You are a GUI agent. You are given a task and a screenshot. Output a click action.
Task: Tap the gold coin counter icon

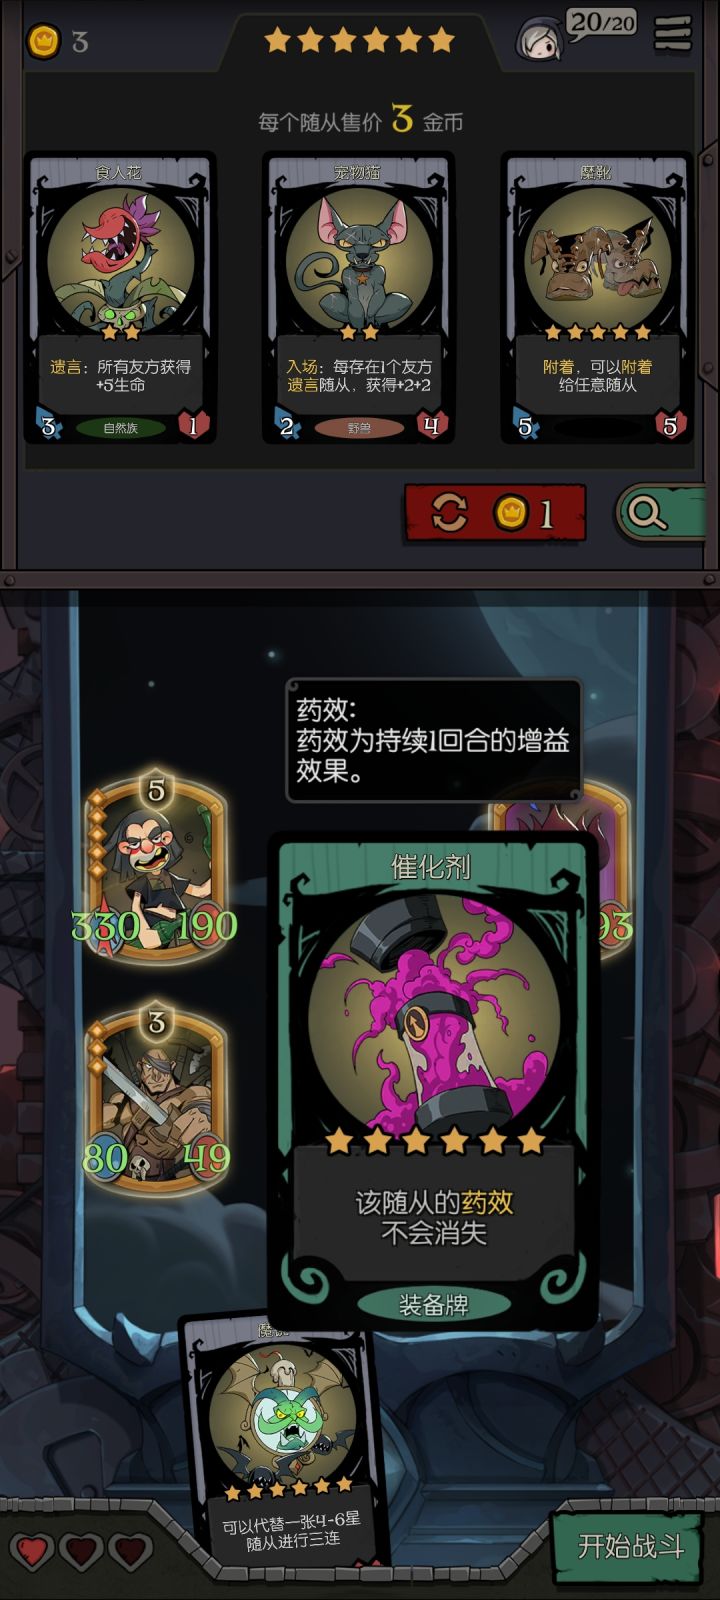coord(43,41)
